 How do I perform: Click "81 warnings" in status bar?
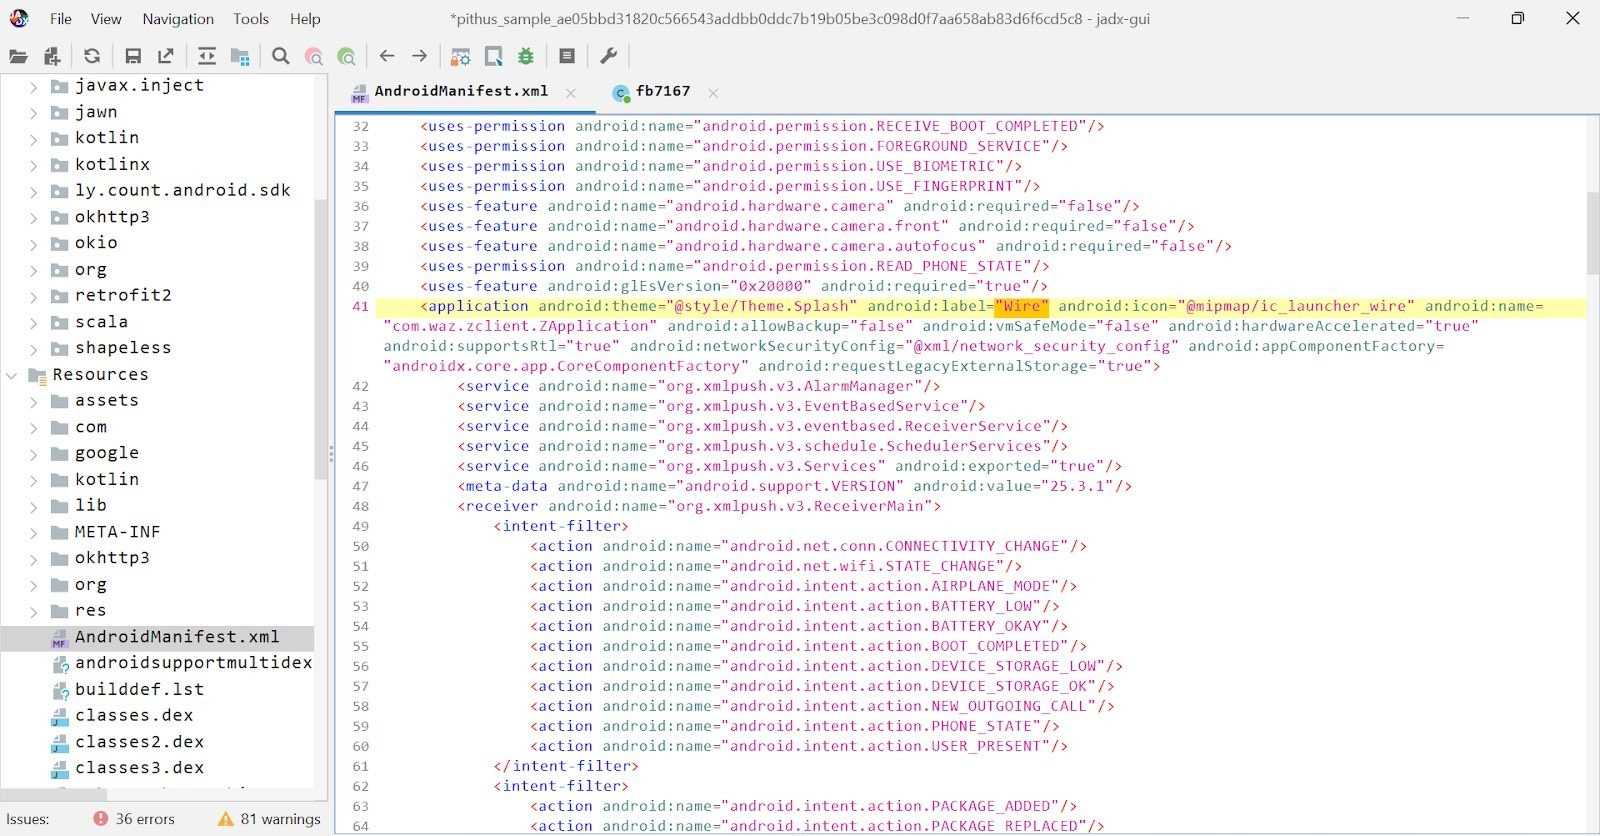pyautogui.click(x=281, y=819)
